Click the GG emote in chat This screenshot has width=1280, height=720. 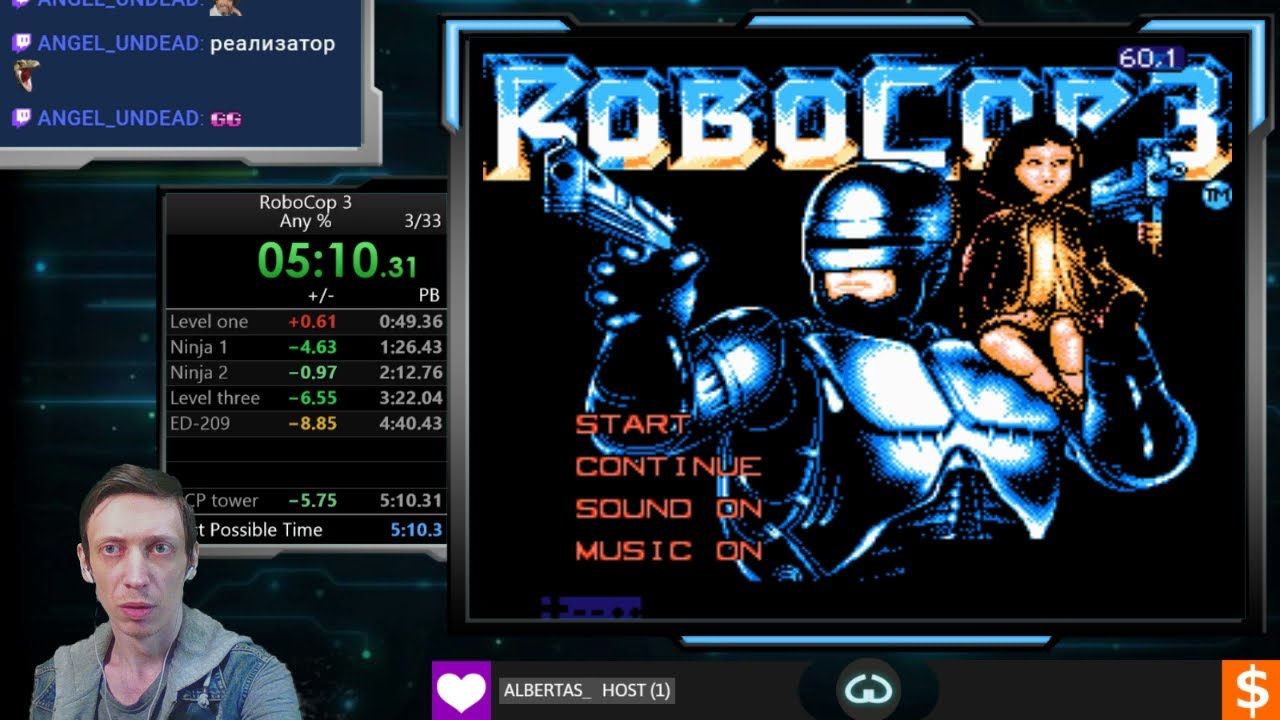point(226,119)
